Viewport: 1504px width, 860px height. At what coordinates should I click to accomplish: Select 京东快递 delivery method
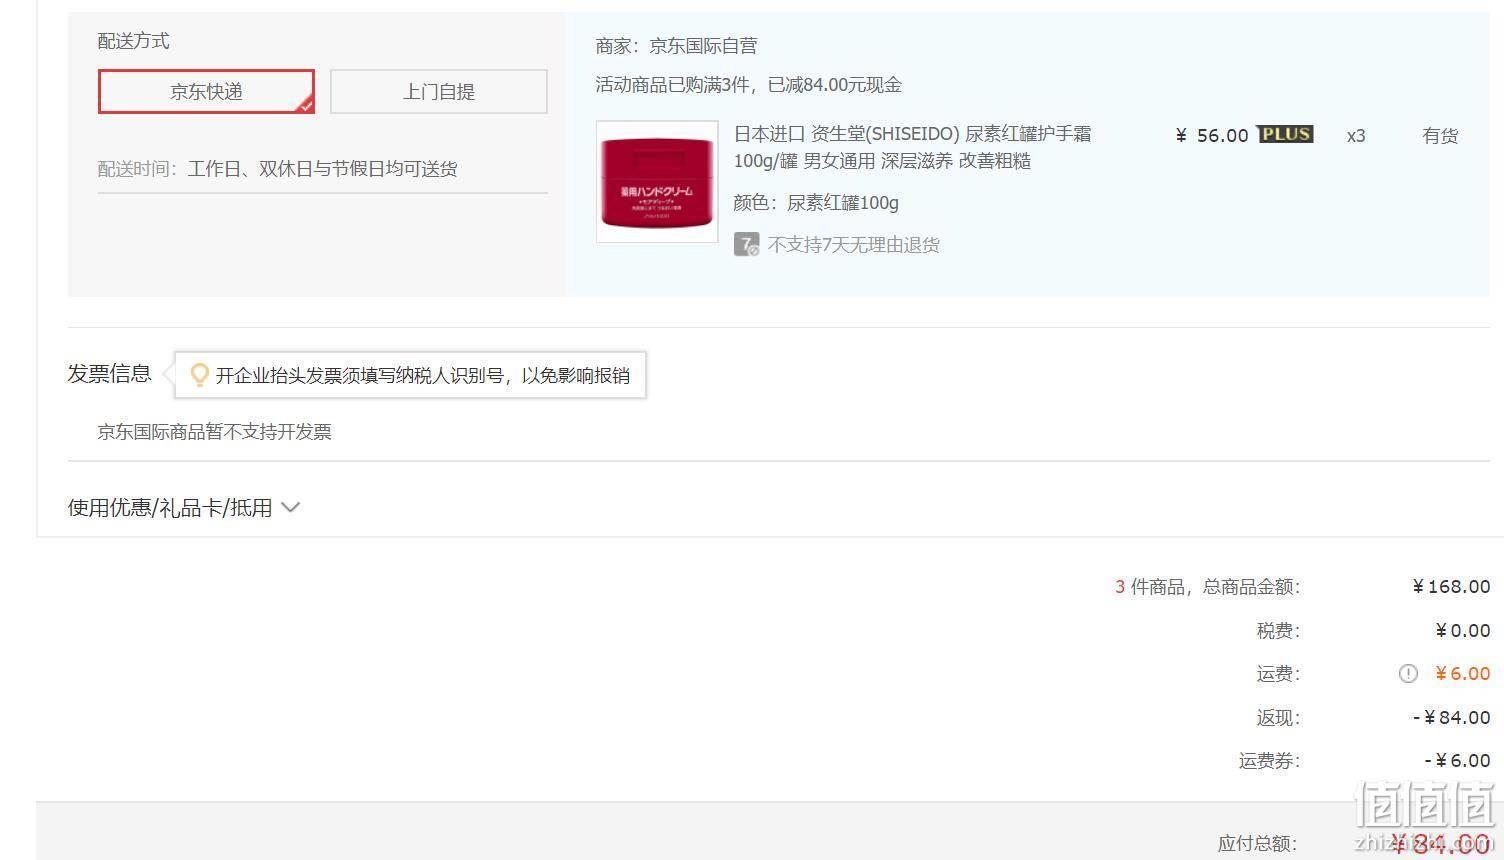point(206,91)
